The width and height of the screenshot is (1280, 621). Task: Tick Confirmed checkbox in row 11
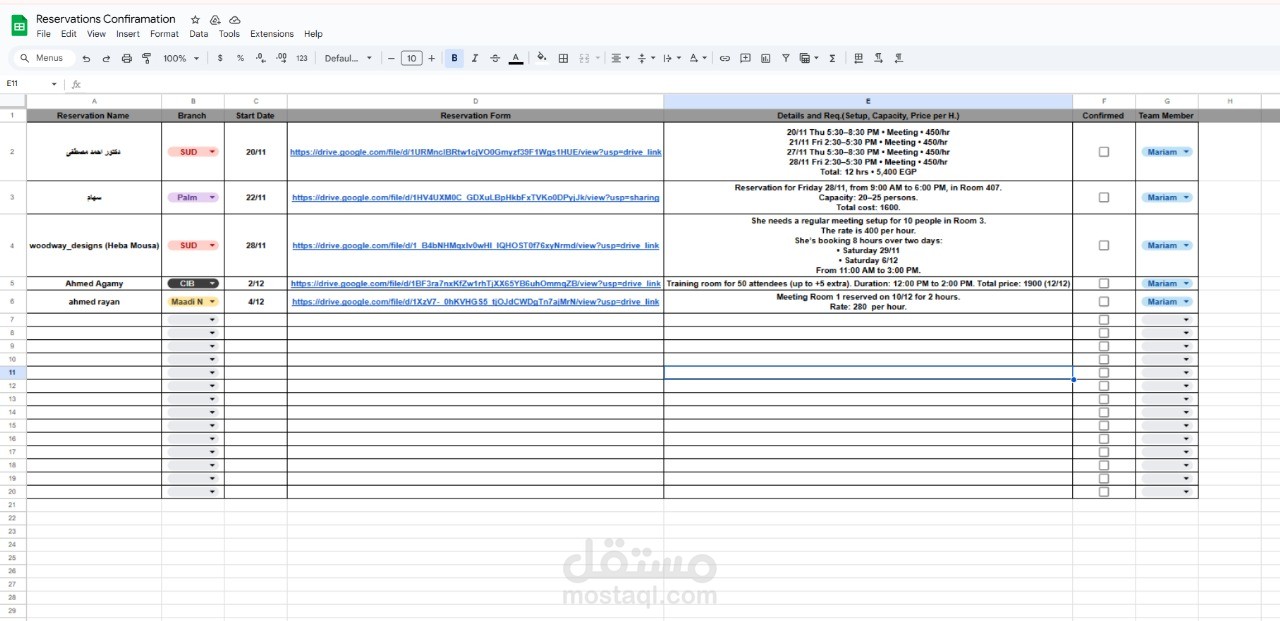click(x=1104, y=372)
